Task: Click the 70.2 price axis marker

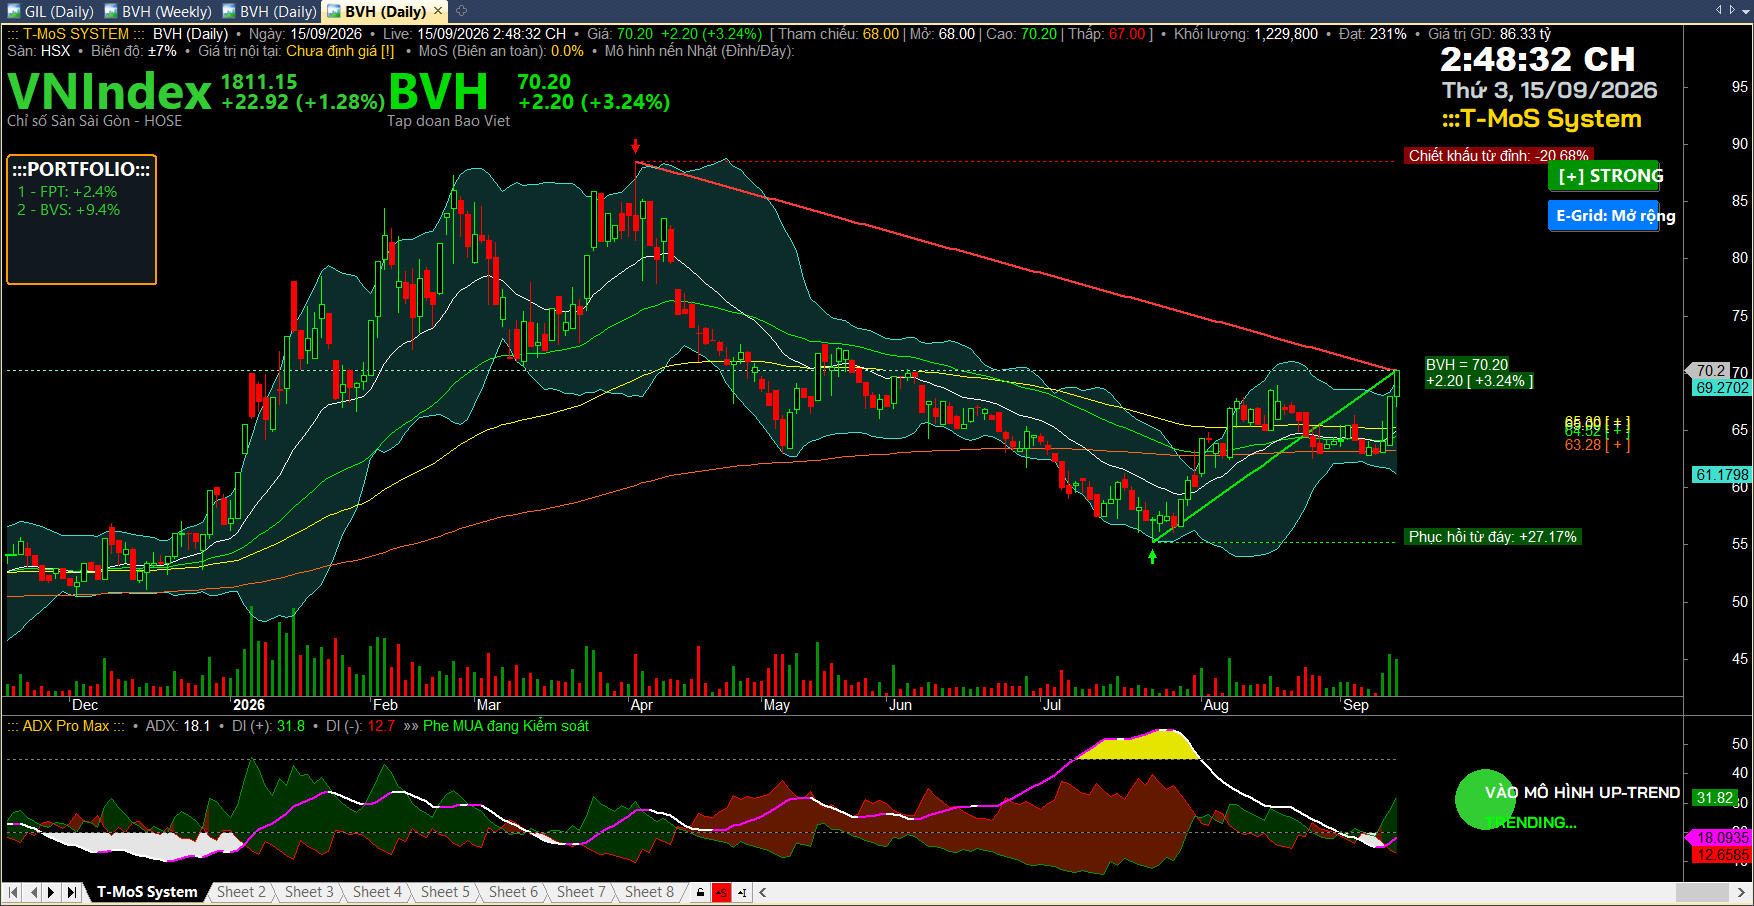Action: (x=1709, y=371)
